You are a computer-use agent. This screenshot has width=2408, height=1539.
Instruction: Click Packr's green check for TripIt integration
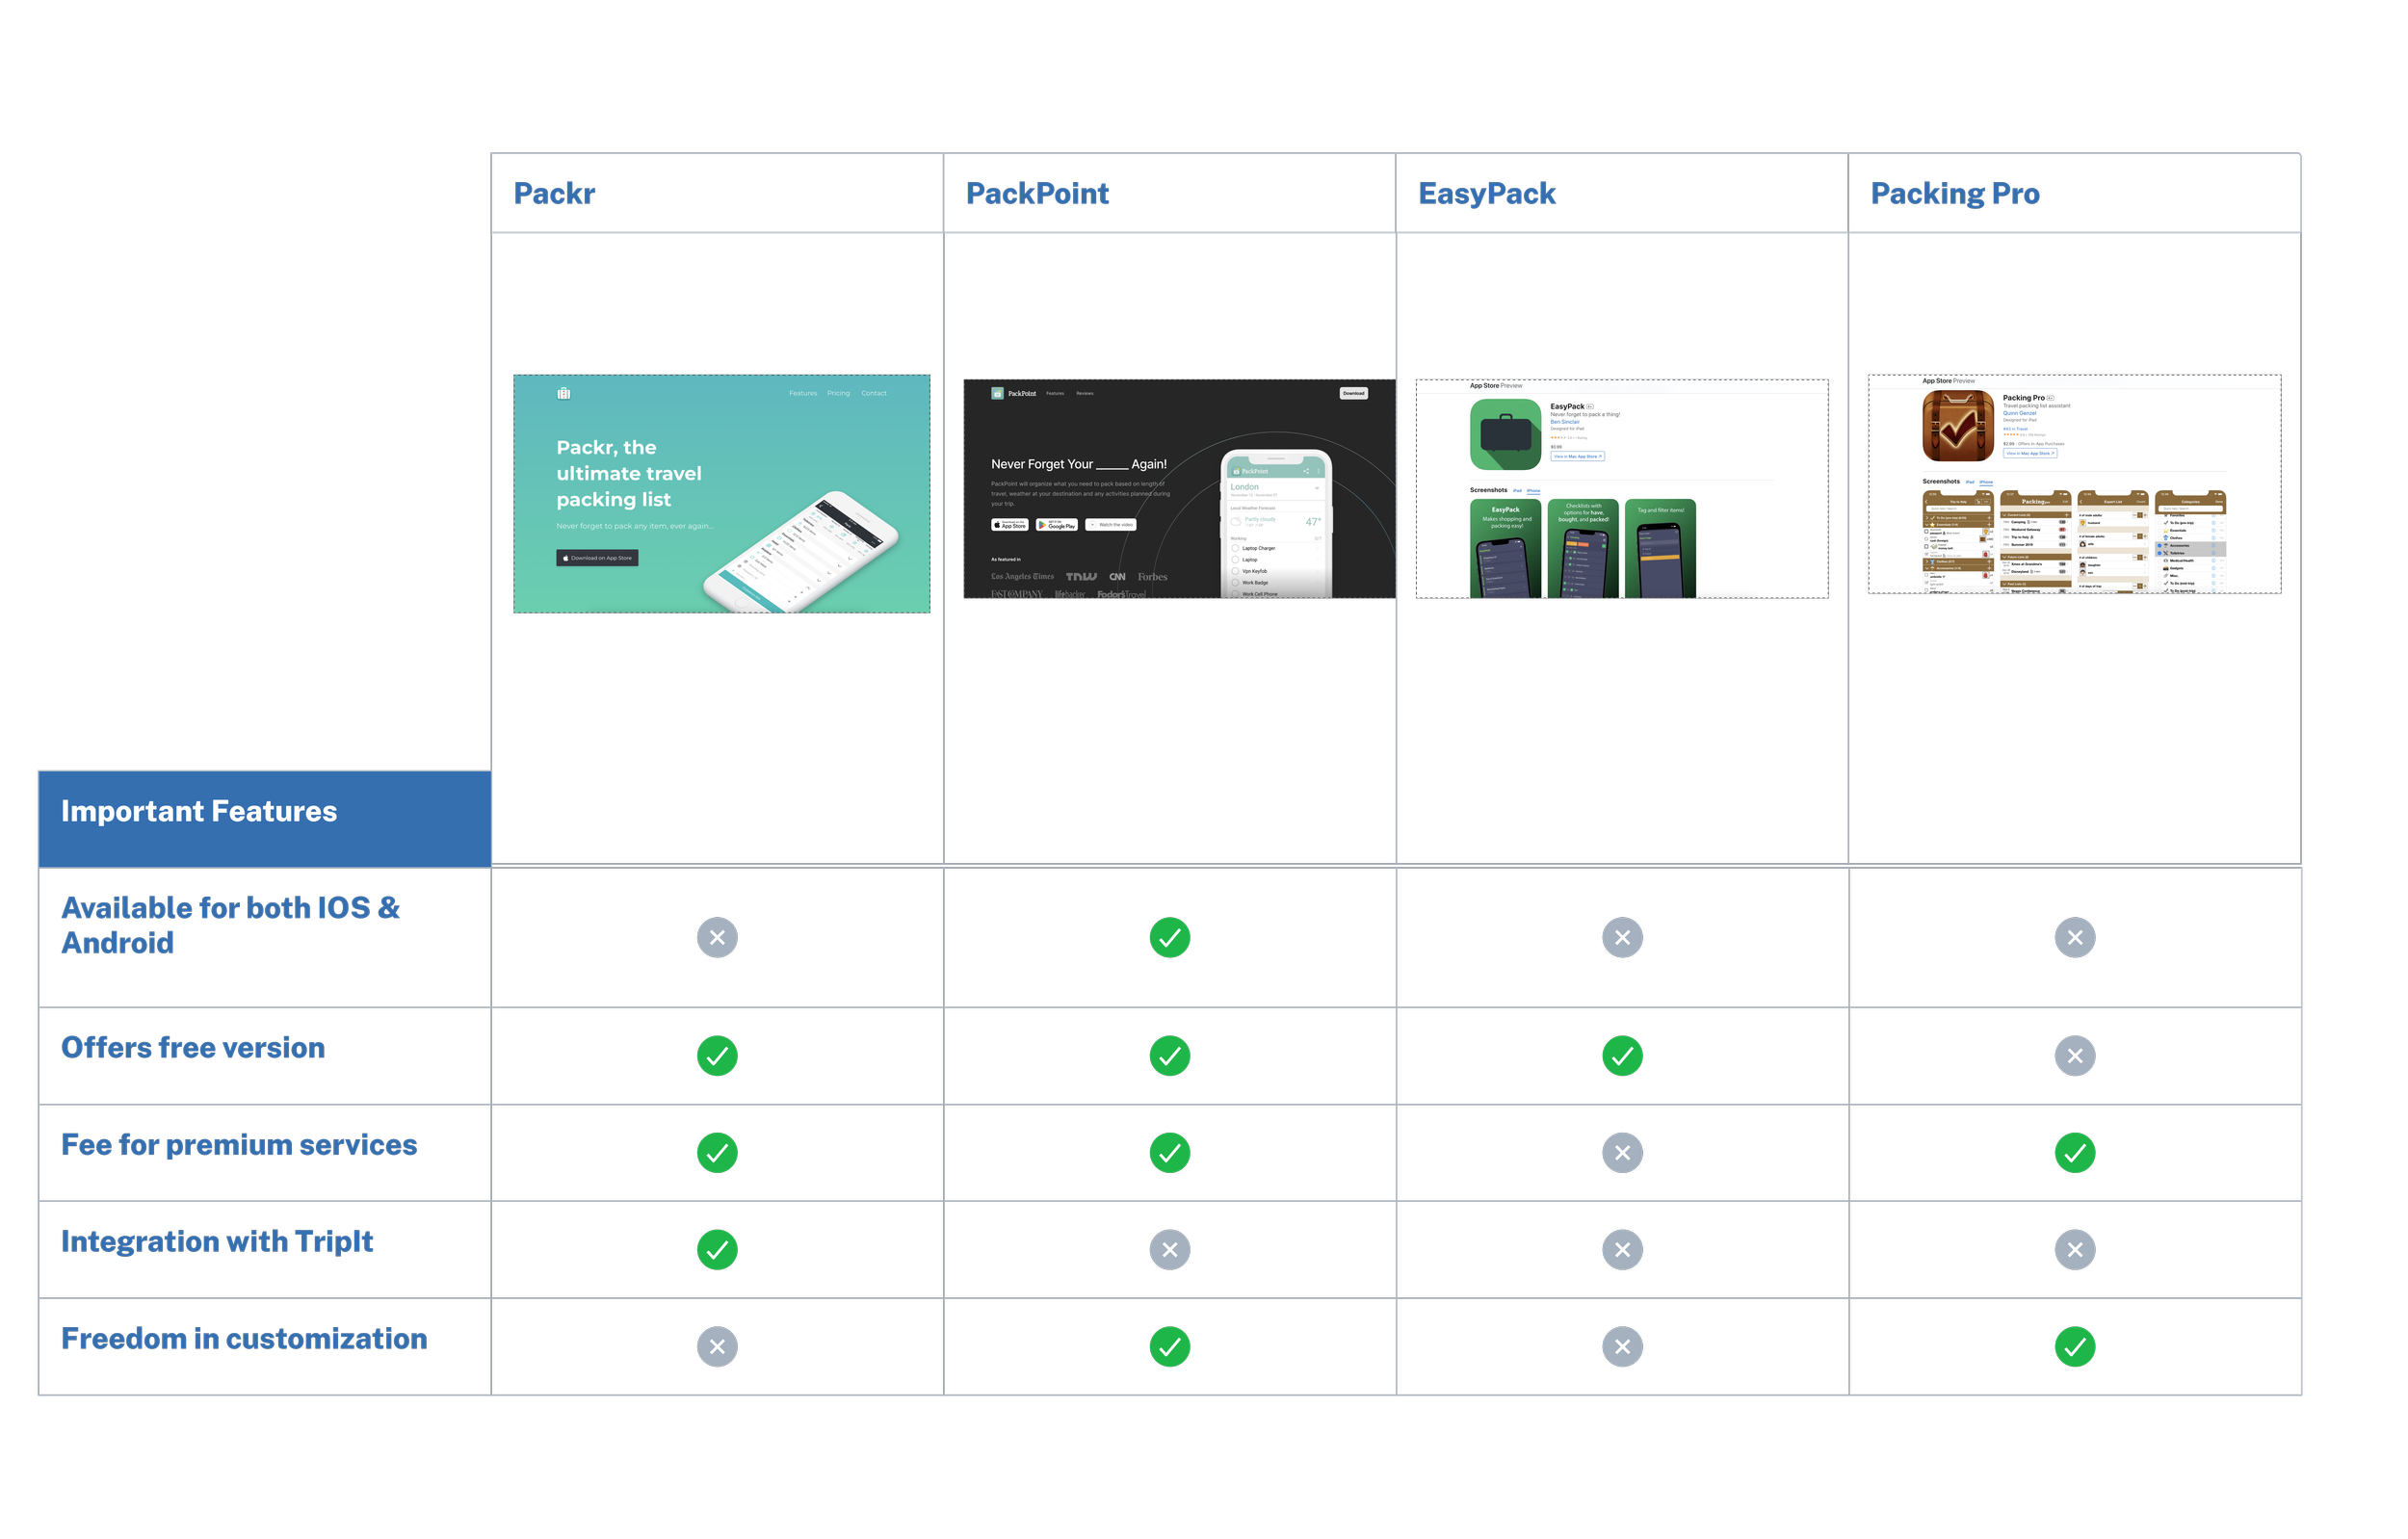click(717, 1249)
